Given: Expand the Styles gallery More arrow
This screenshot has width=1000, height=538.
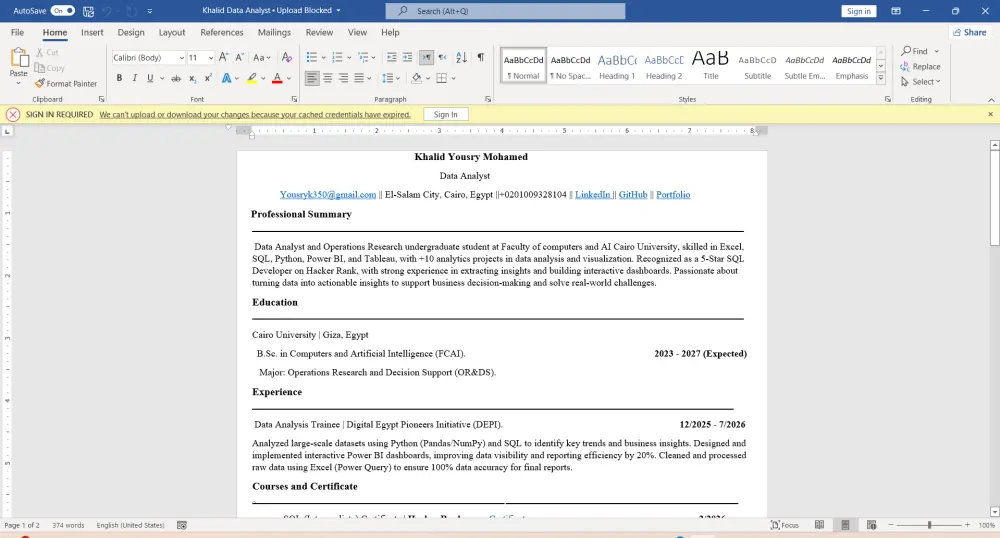Looking at the screenshot, I should click(x=881, y=78).
